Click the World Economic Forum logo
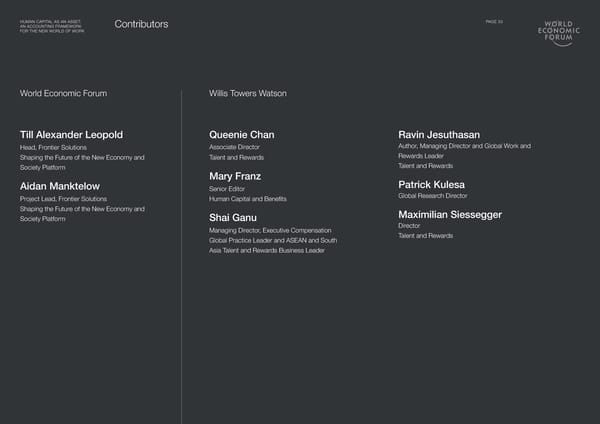Viewport: 600px width, 424px height. click(x=559, y=33)
